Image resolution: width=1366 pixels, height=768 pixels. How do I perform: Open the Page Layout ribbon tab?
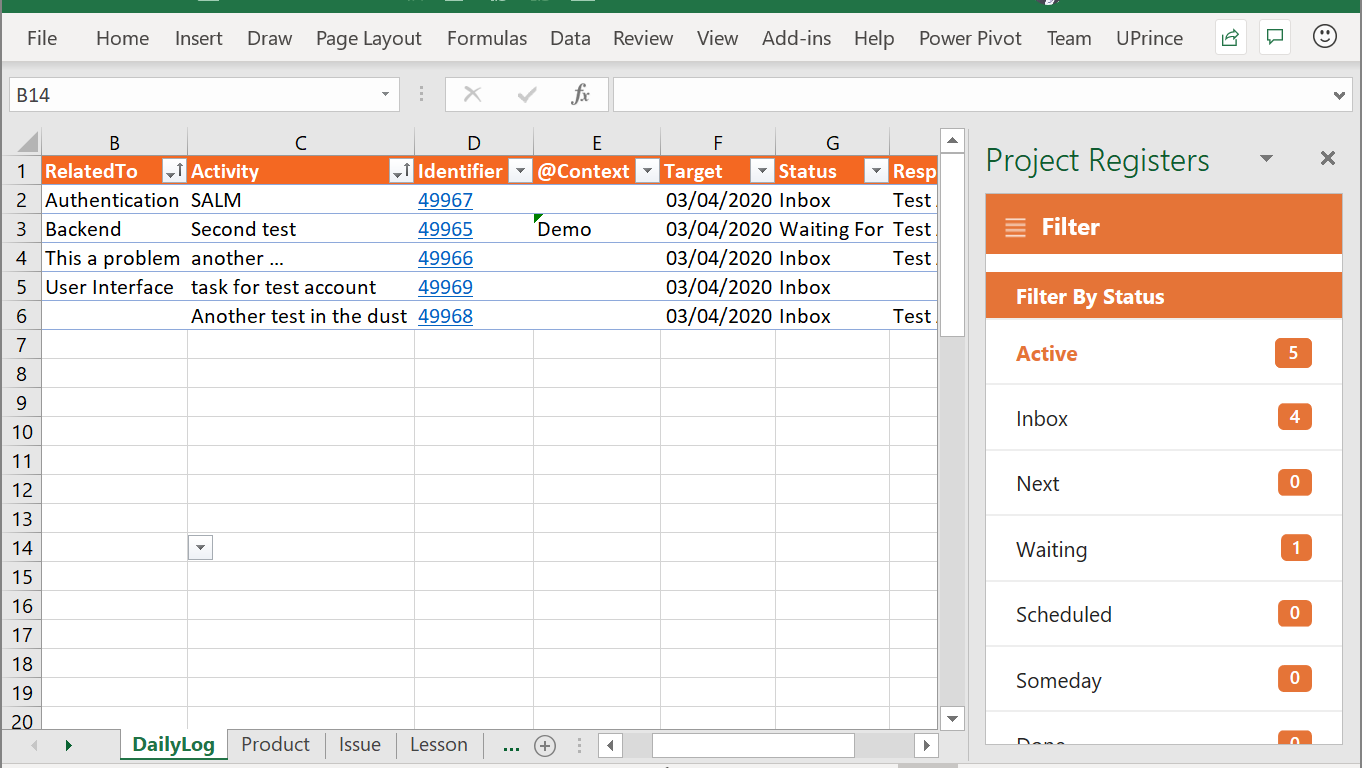[x=369, y=38]
